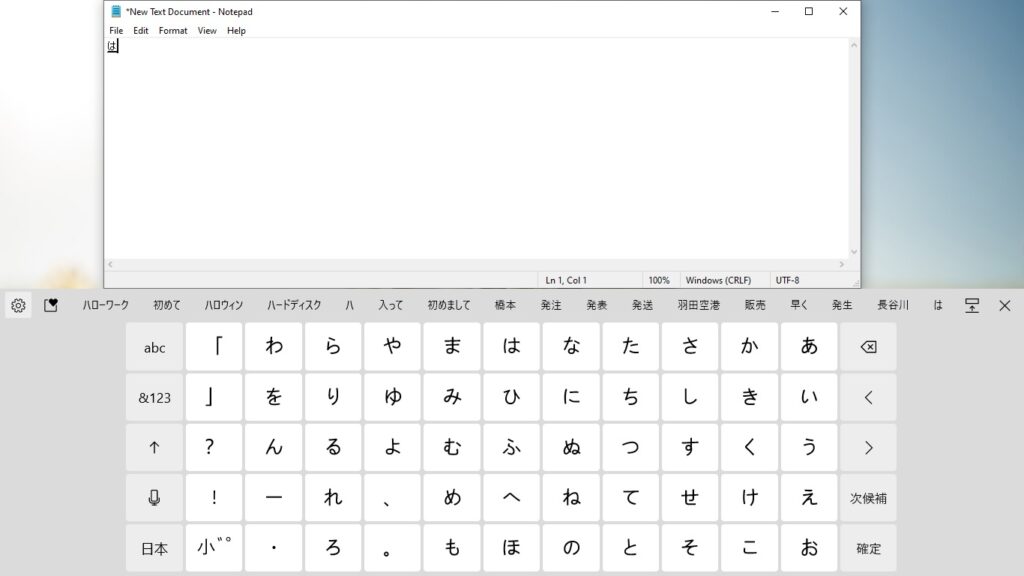Viewport: 1024px width, 576px height.
Task: Select suggestion ハローワーク
Action: click(x=106, y=306)
